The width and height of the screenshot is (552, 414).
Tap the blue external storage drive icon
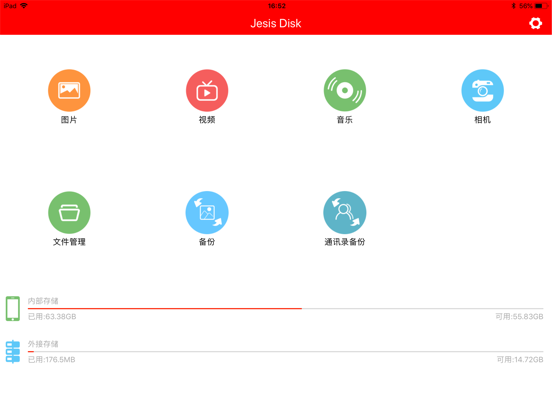[x=13, y=351]
